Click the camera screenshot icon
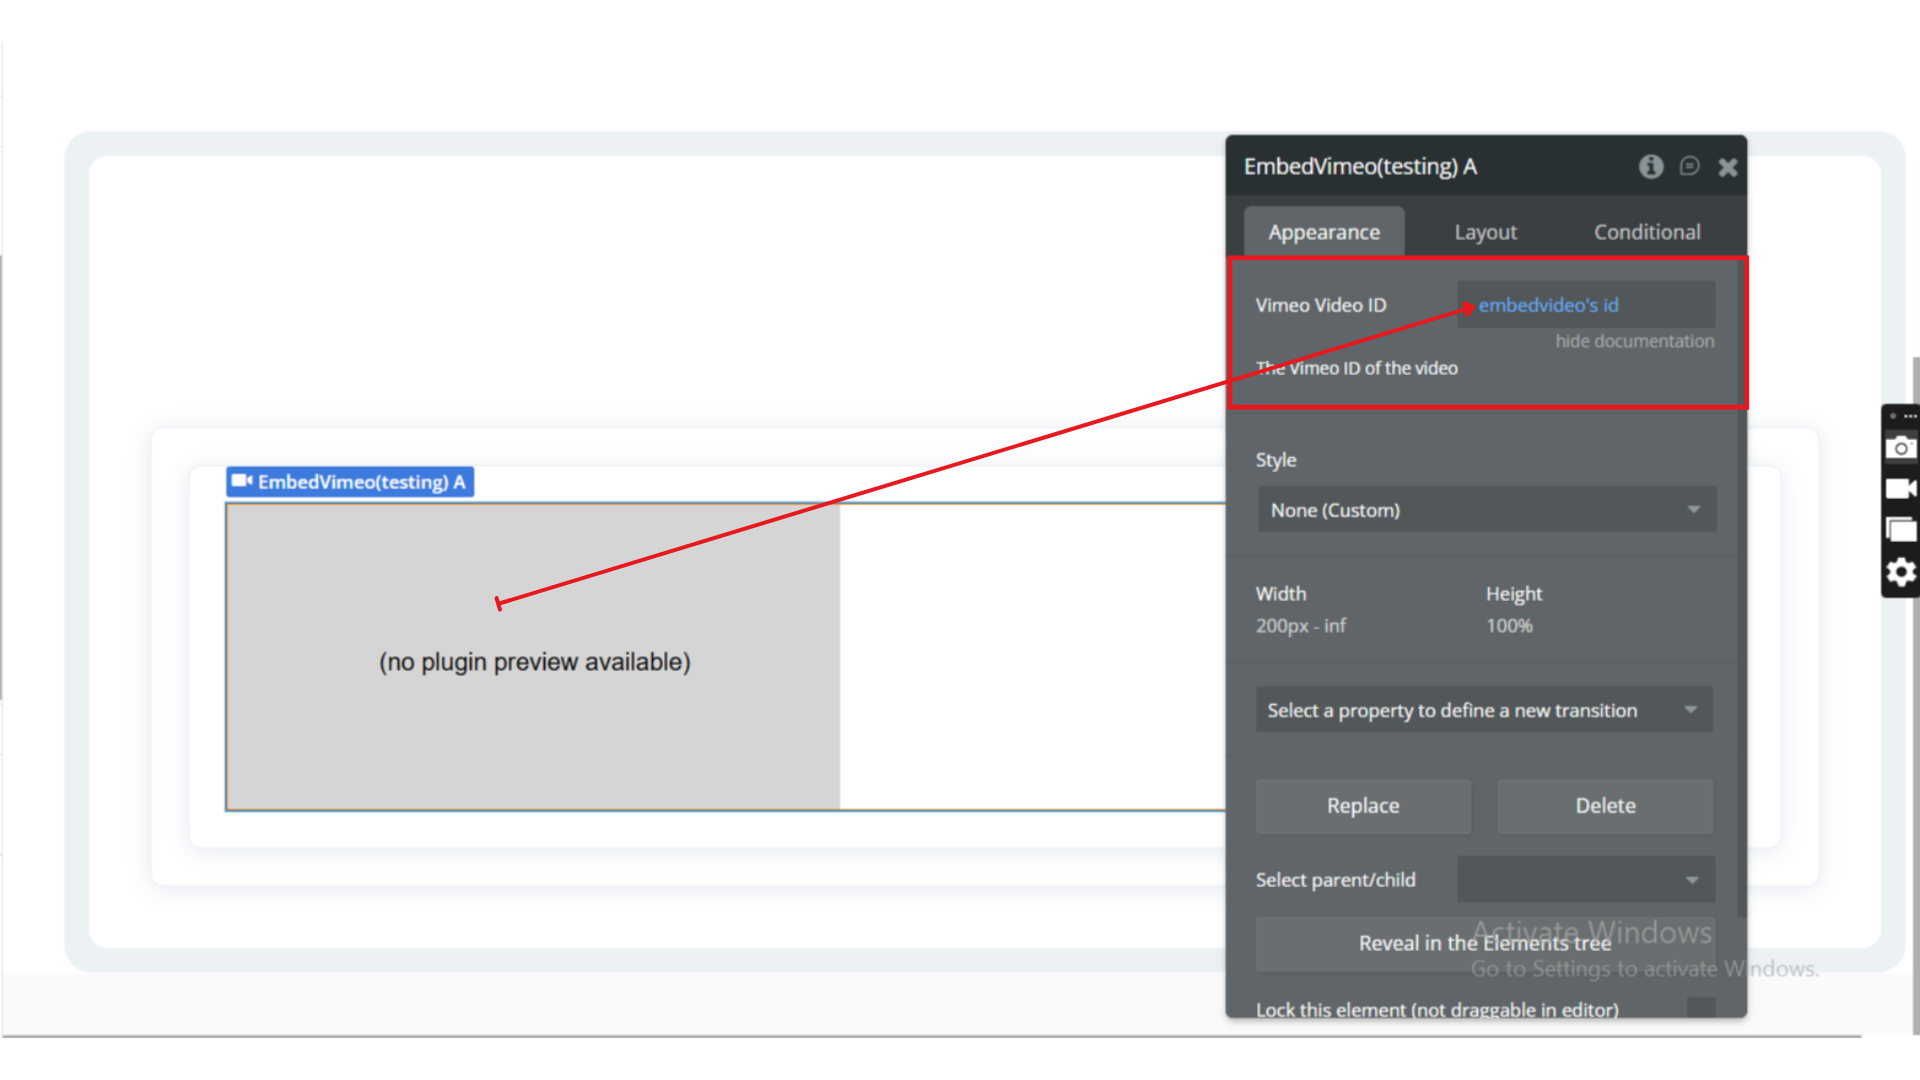Screen dimensions: 1920x1080 click(1900, 448)
